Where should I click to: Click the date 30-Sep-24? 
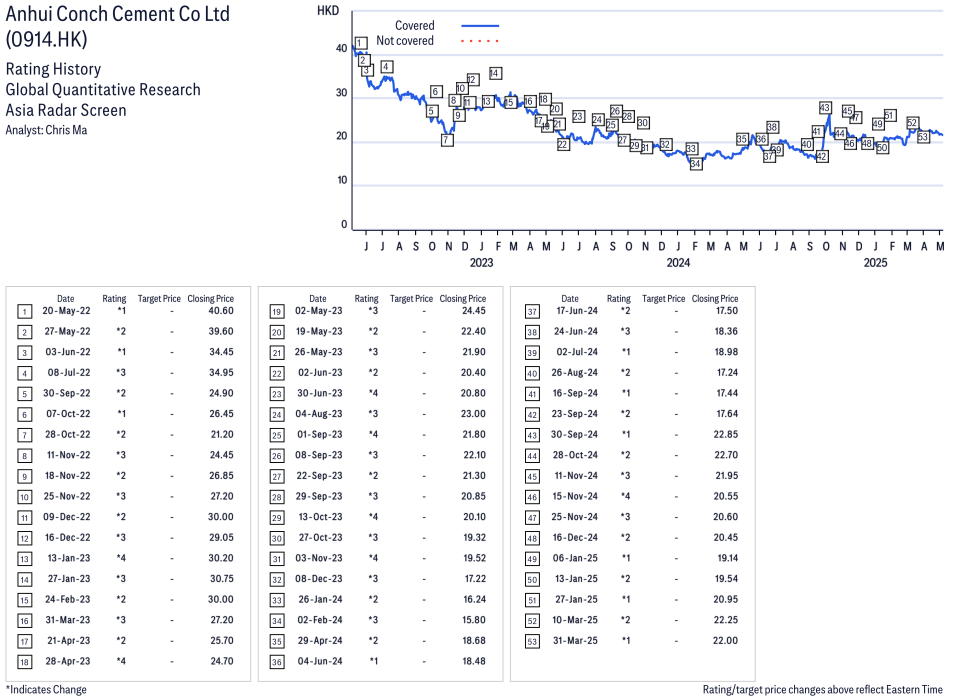574,434
